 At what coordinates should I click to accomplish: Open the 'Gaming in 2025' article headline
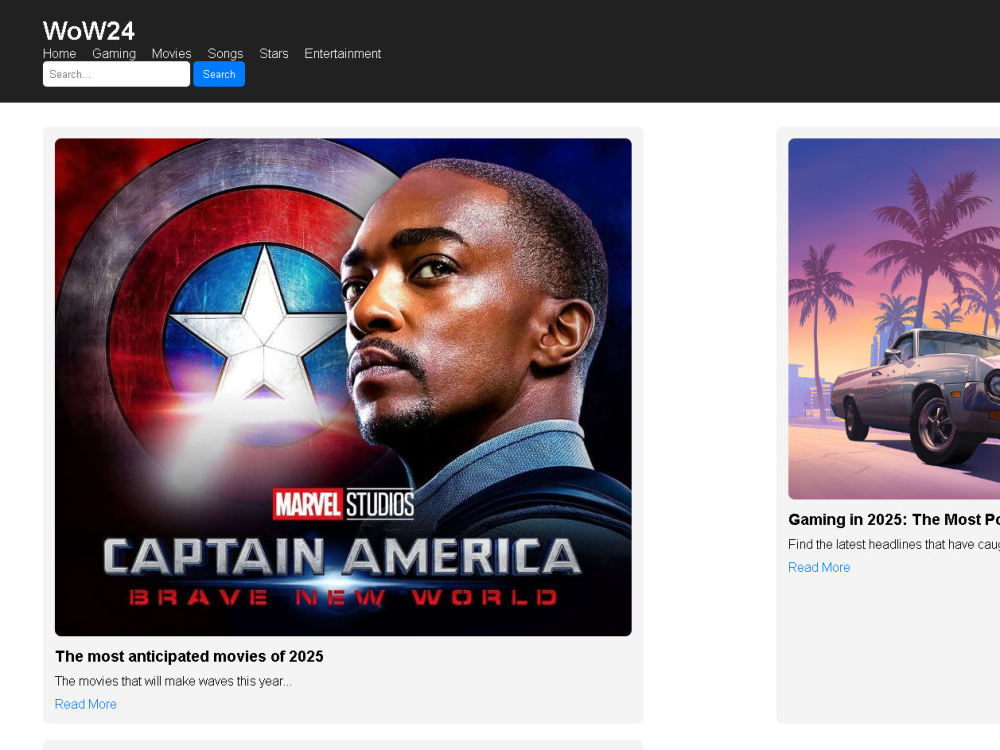(894, 520)
